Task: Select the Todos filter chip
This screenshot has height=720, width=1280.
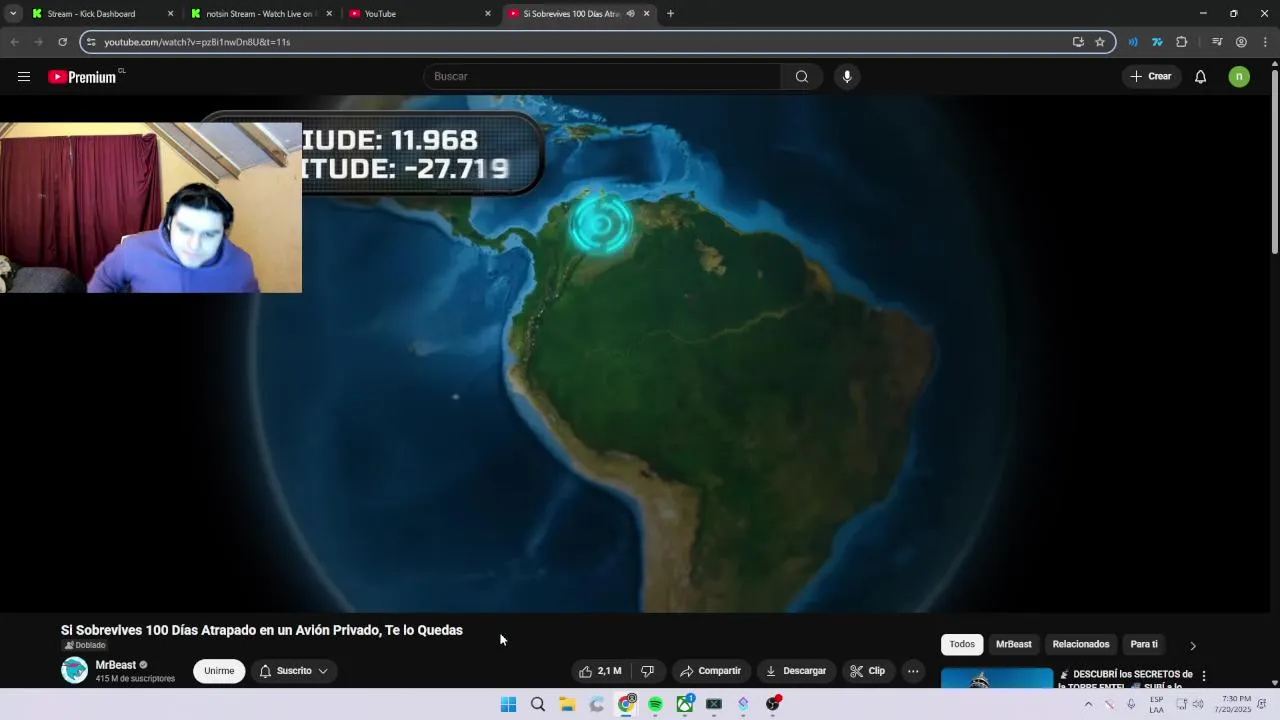Action: click(x=962, y=644)
